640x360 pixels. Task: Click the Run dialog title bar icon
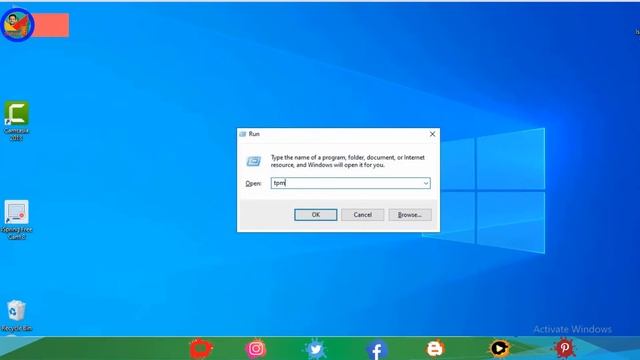242,134
